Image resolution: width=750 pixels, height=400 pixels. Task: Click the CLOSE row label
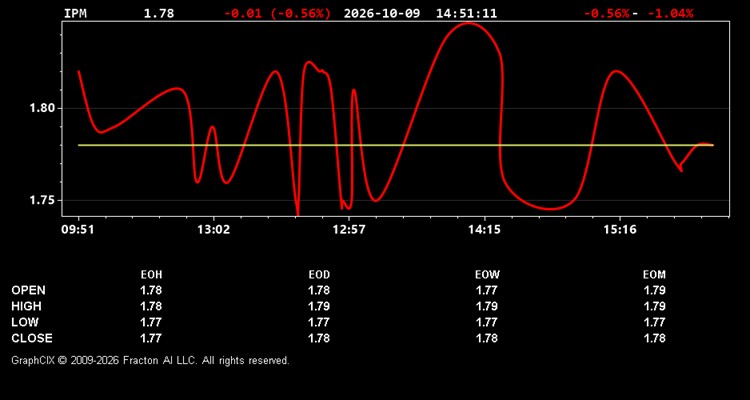[x=32, y=338]
